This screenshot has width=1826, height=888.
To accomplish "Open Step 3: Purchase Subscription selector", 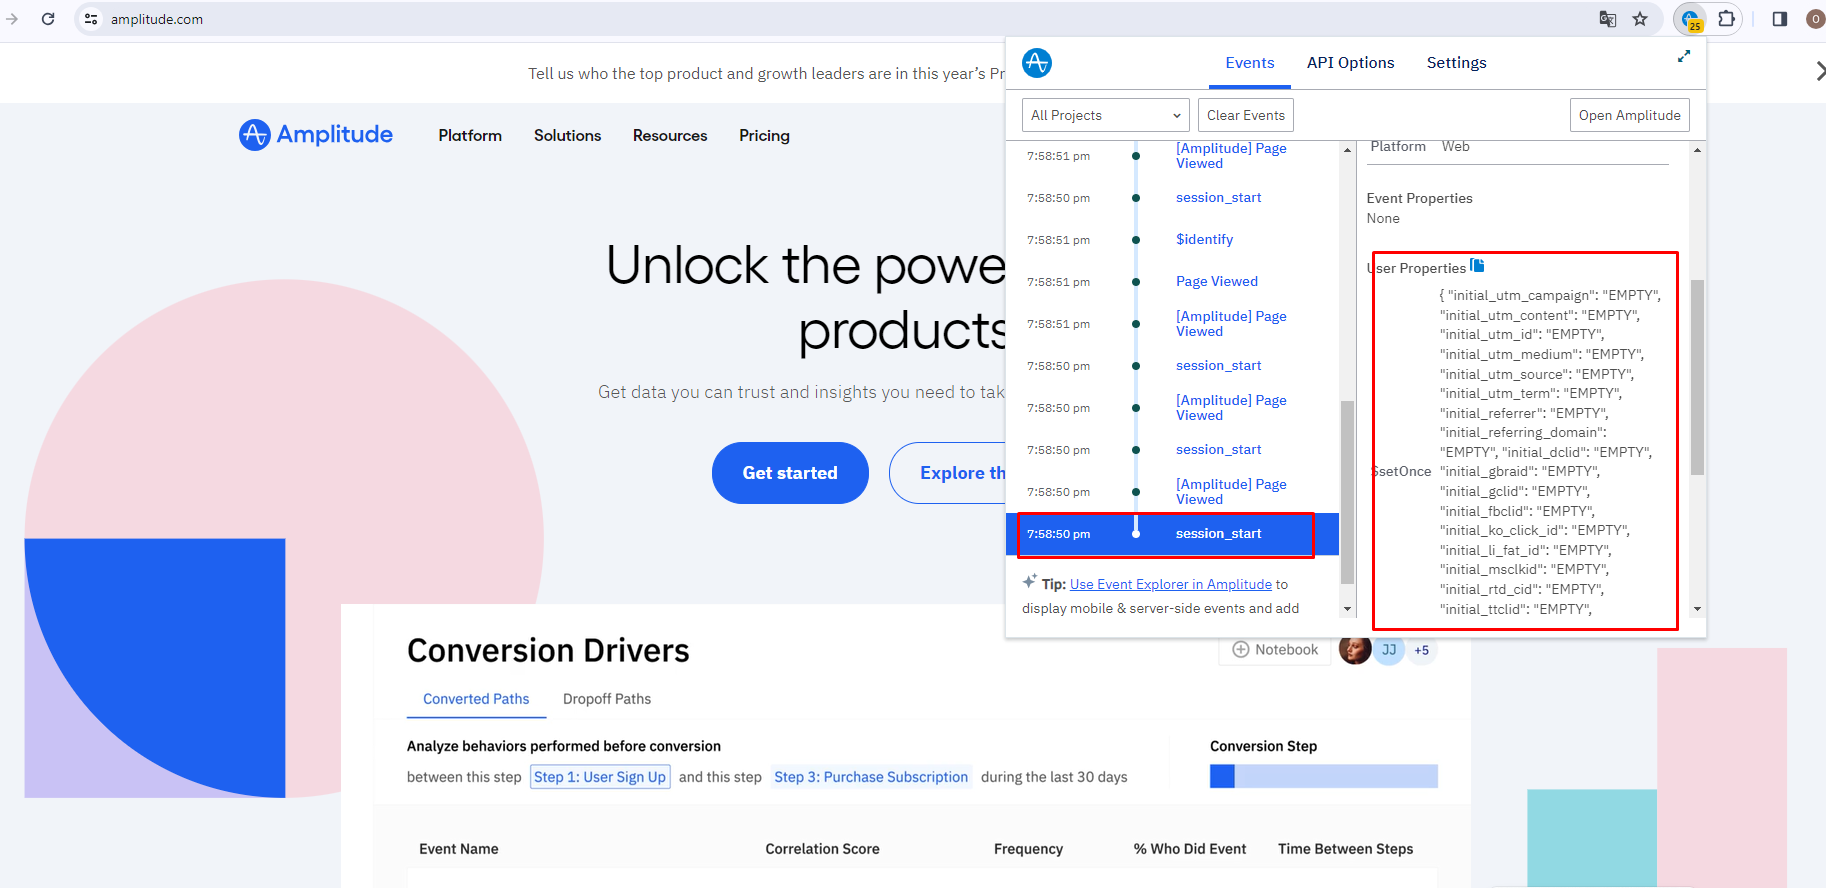I will pos(871,777).
